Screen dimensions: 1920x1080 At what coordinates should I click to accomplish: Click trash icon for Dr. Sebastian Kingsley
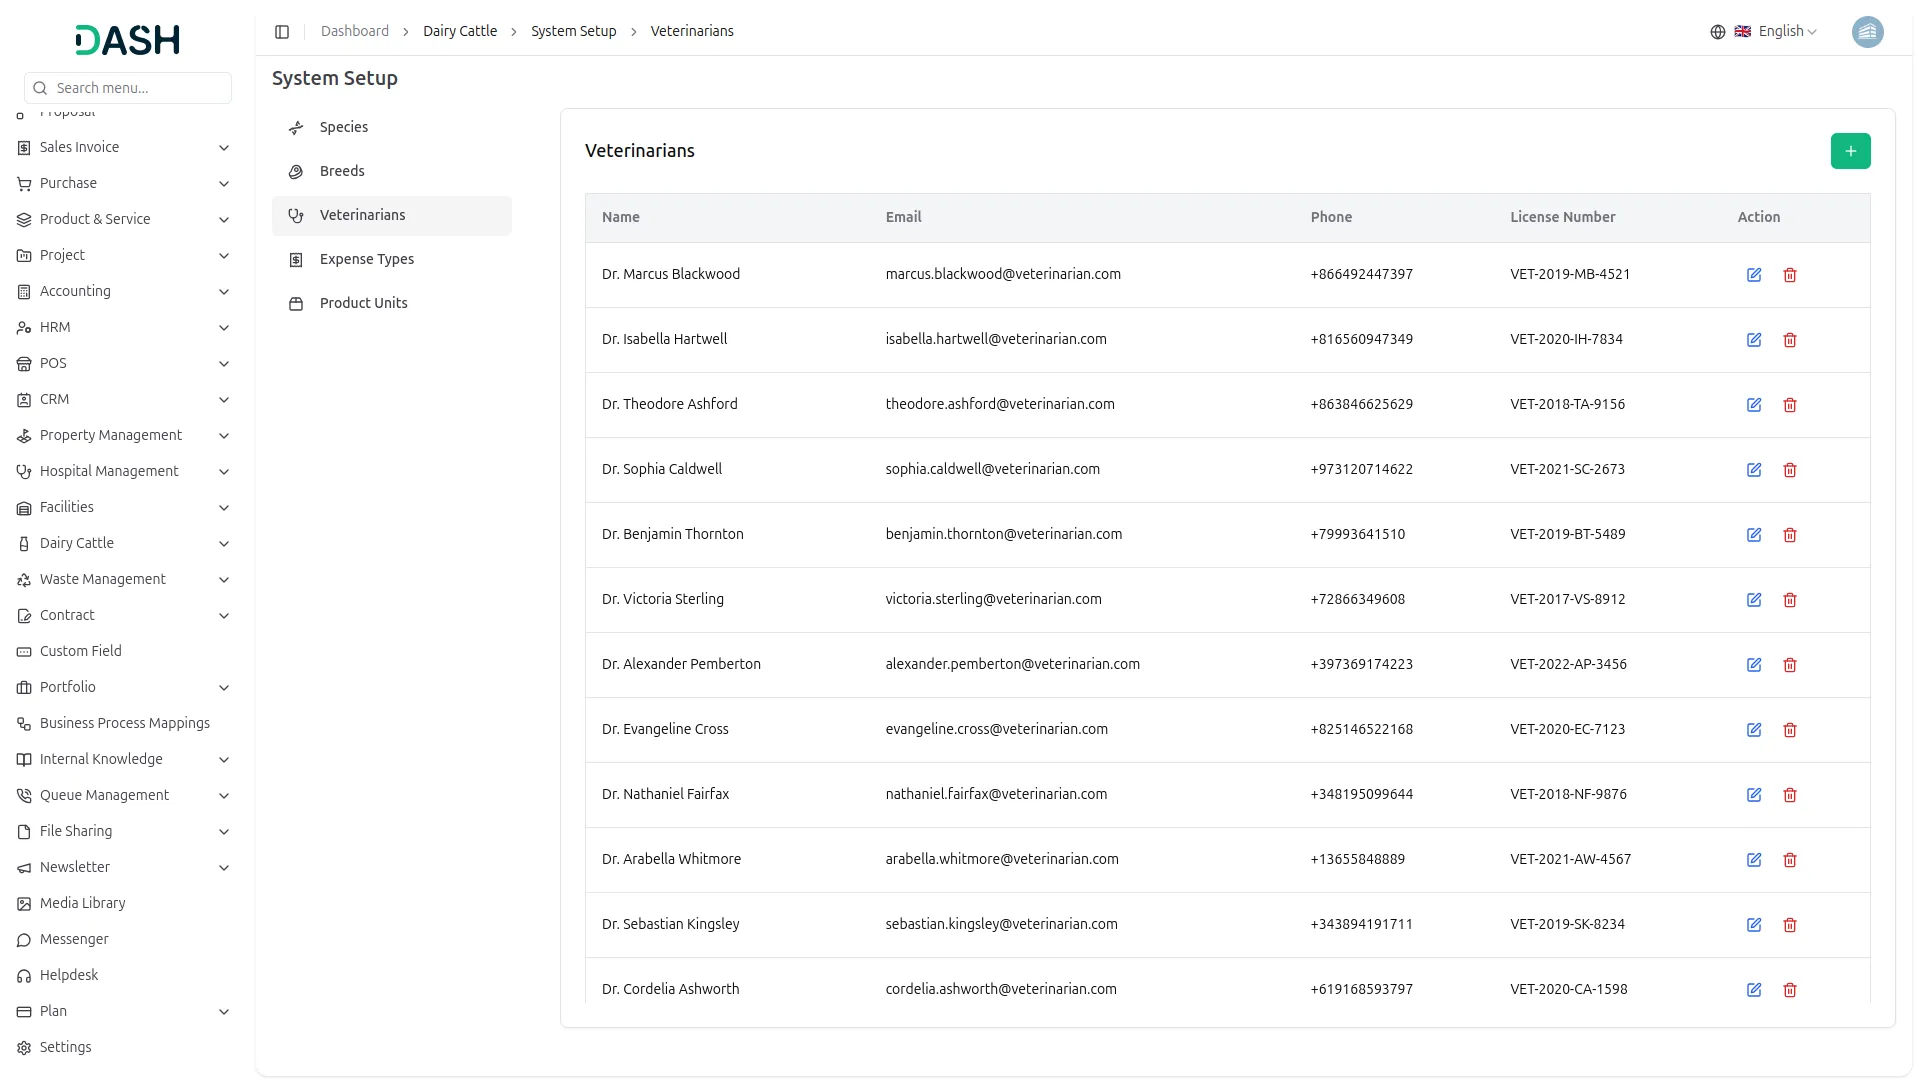click(1790, 925)
